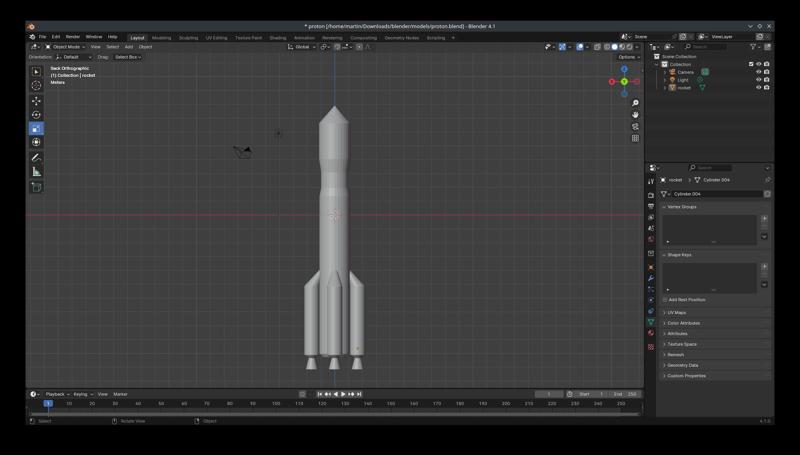Viewport: 800px width, 455px height.
Task: Open the Texture properties tab
Action: [651, 347]
